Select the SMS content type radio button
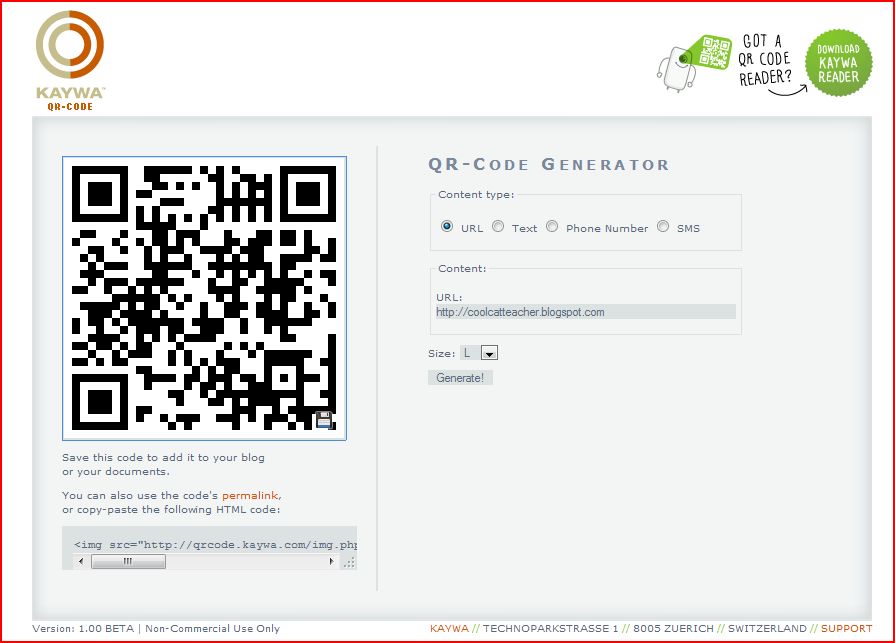The height and width of the screenshot is (643, 895). pyautogui.click(x=663, y=227)
